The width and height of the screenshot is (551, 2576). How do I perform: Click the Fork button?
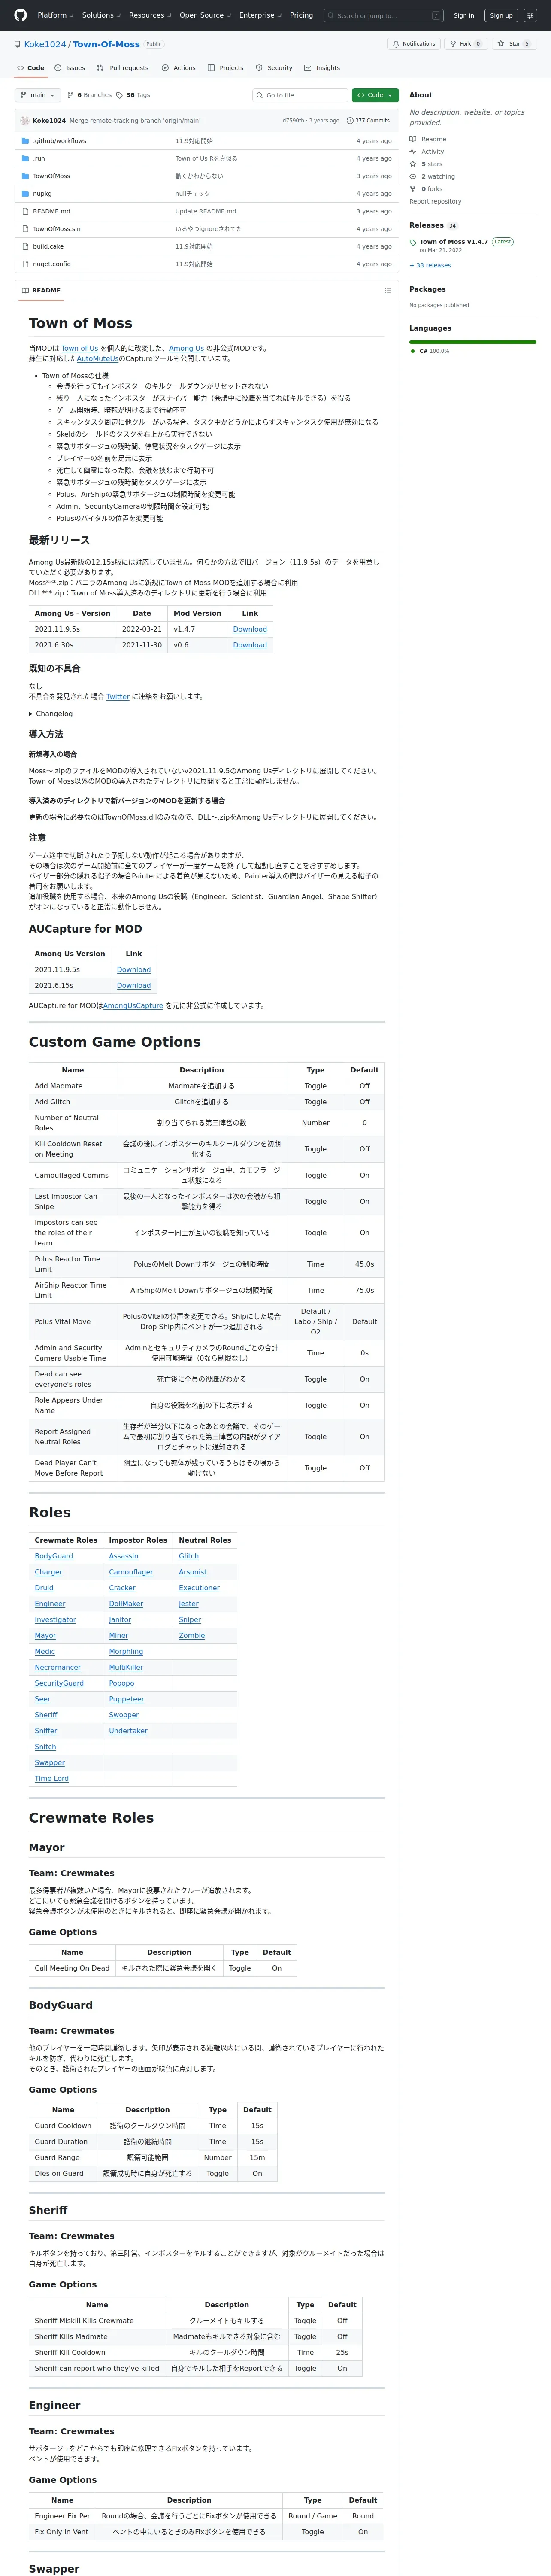(466, 44)
